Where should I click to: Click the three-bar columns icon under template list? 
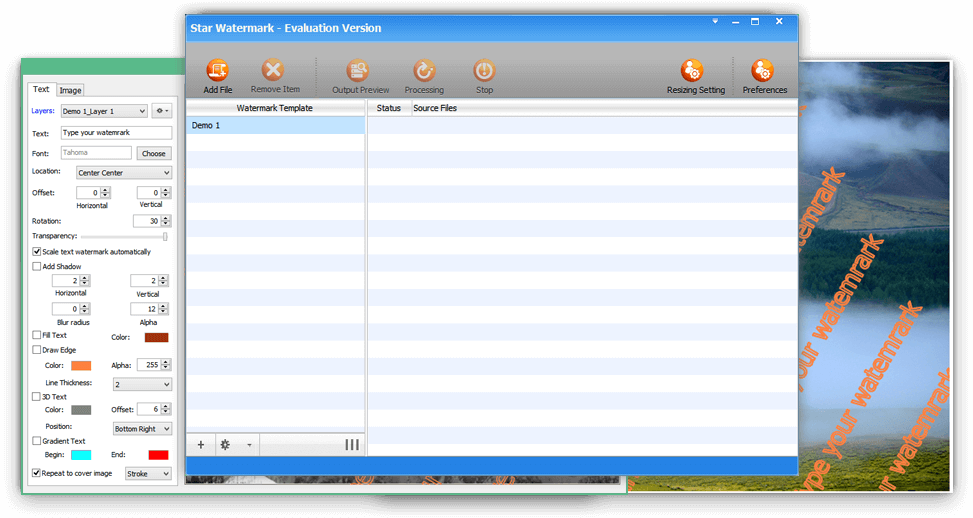click(352, 445)
